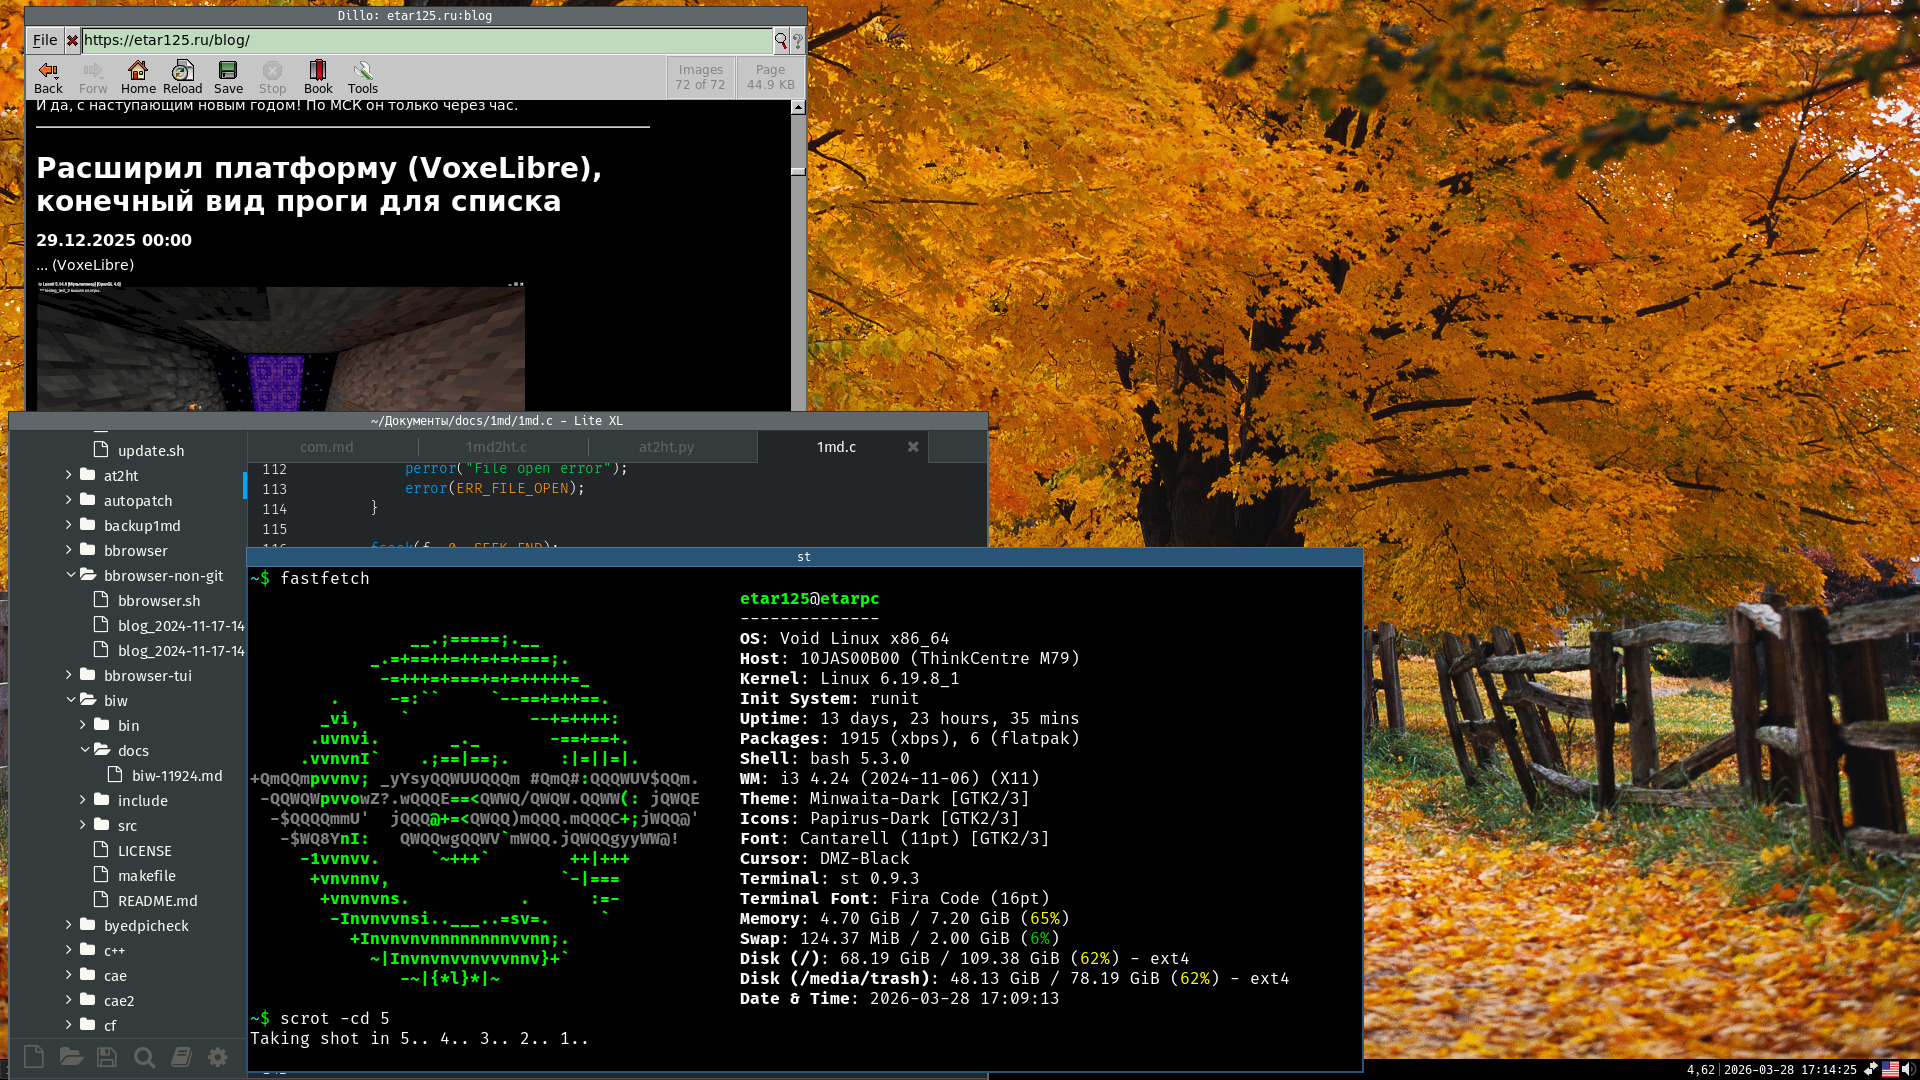Click the Dillo URL address field
This screenshot has height=1080, width=1920.
click(425, 40)
